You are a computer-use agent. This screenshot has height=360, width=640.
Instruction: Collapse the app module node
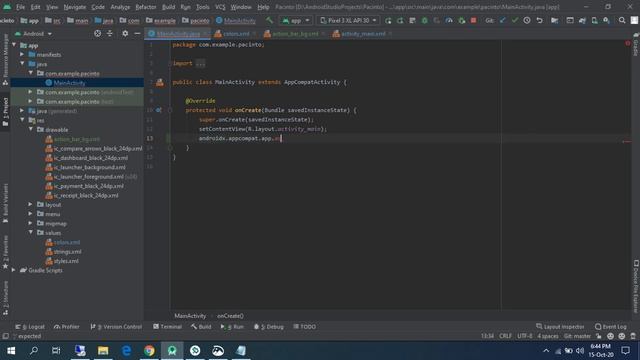pos(14,45)
